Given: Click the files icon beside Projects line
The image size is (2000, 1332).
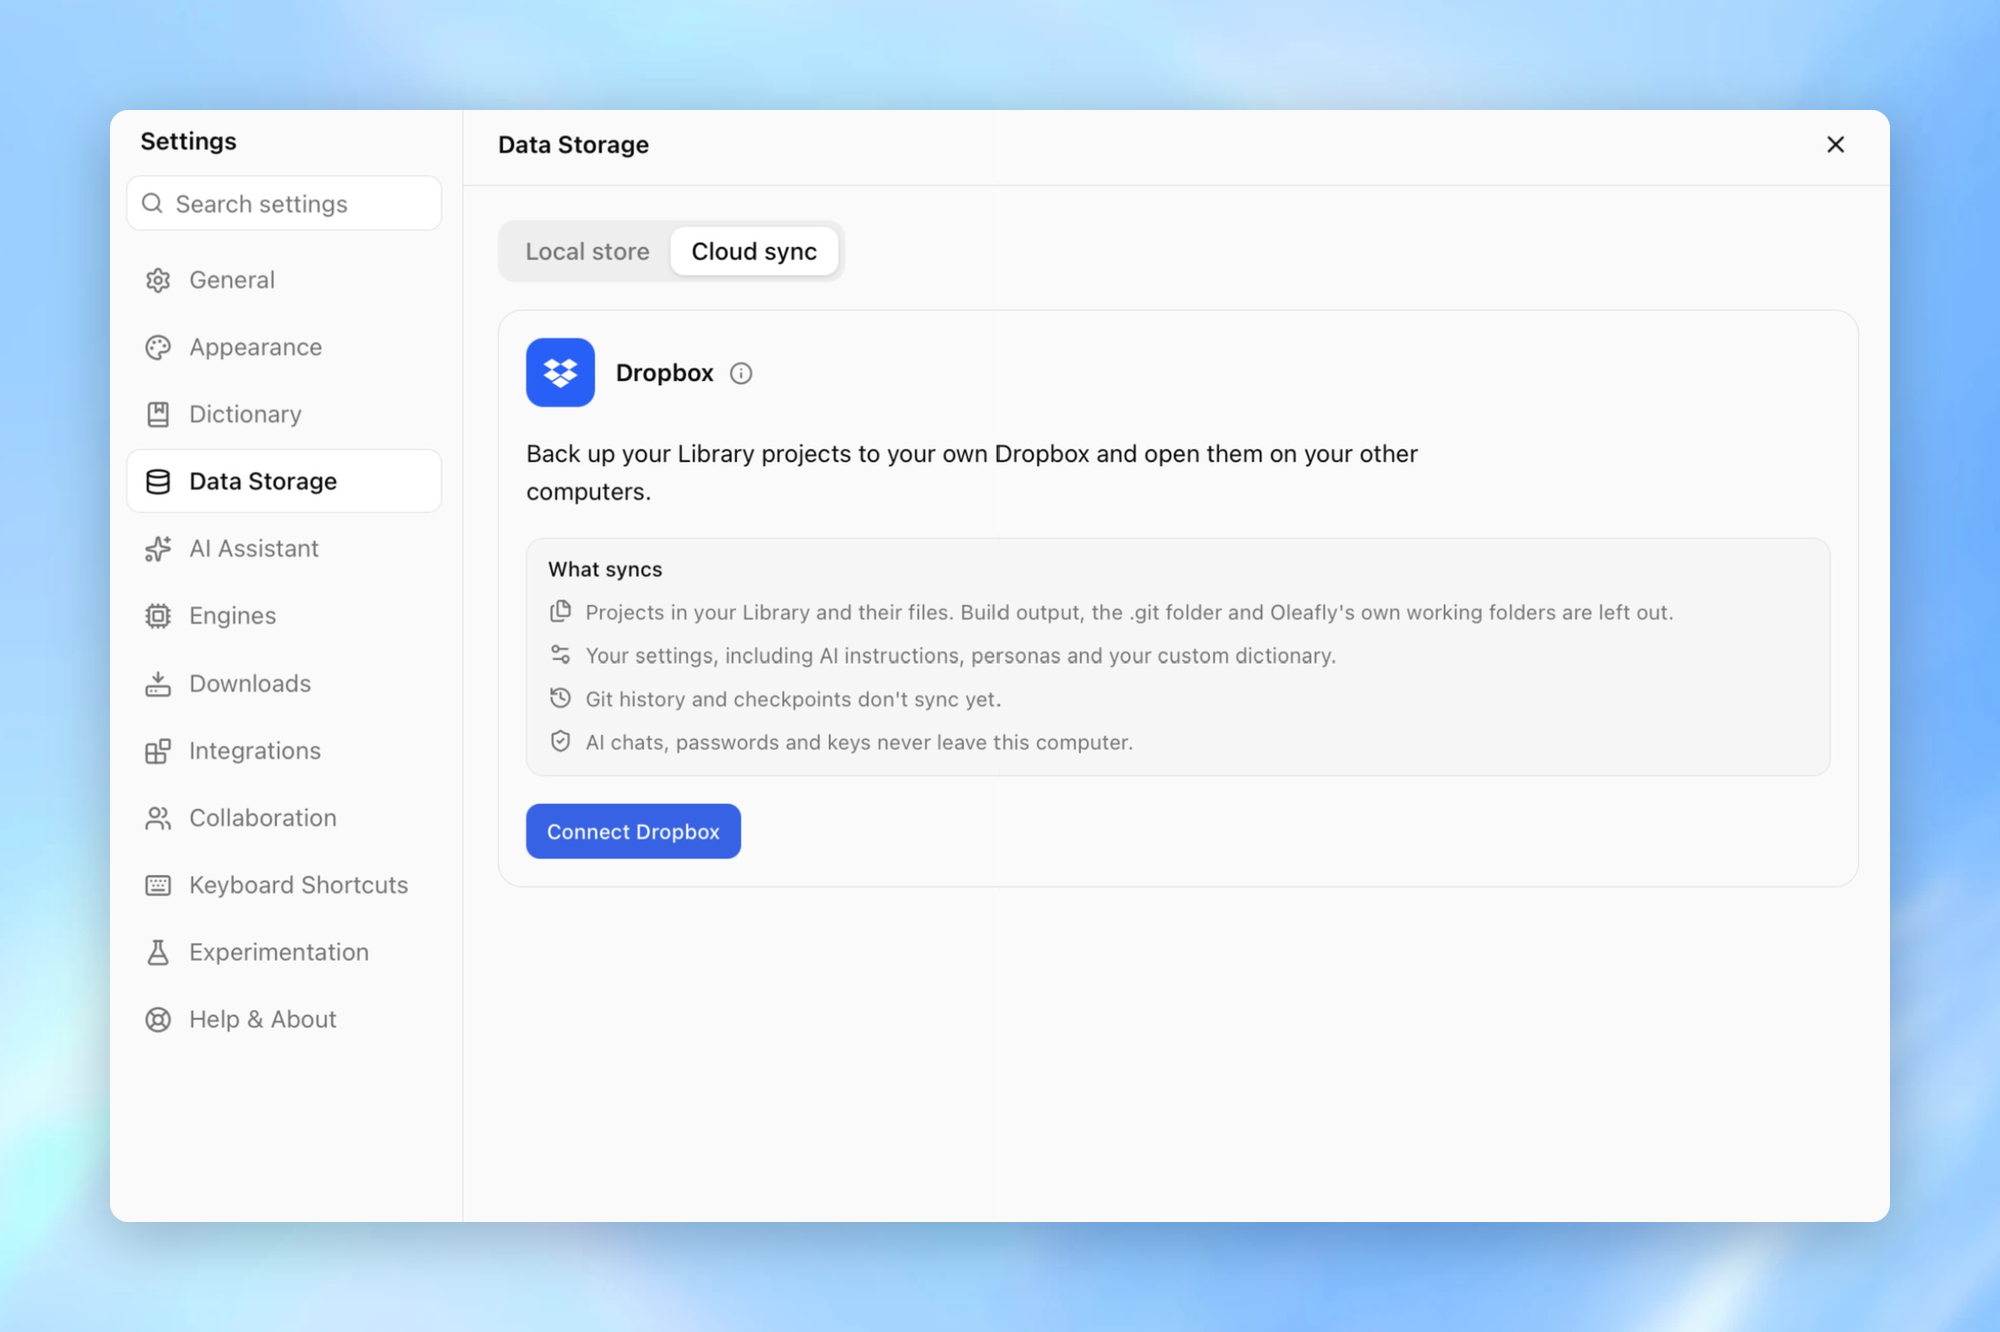Looking at the screenshot, I should [561, 611].
